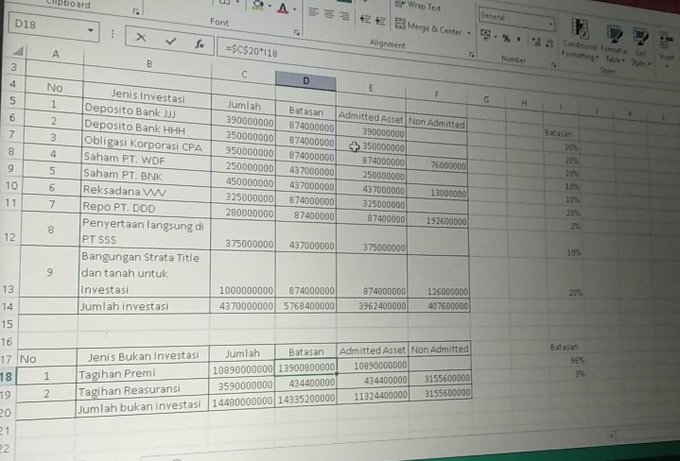Select row 18 header

(6, 376)
